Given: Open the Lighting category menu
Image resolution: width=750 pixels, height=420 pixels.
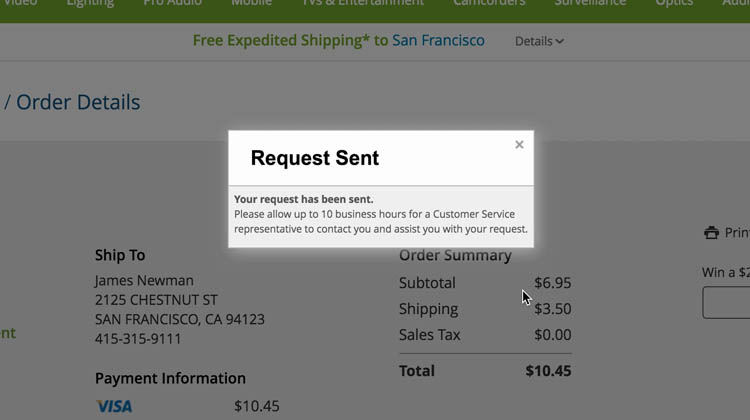Looking at the screenshot, I should tap(90, 3).
